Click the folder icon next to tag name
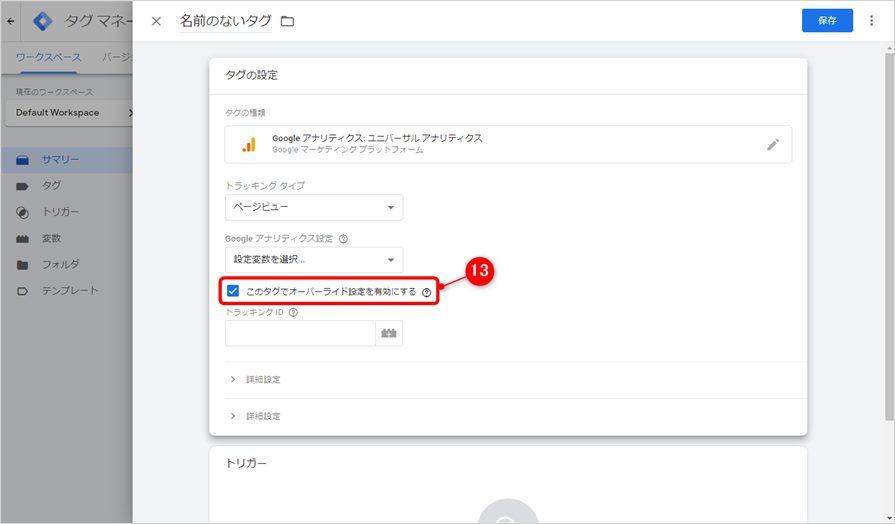 288,21
